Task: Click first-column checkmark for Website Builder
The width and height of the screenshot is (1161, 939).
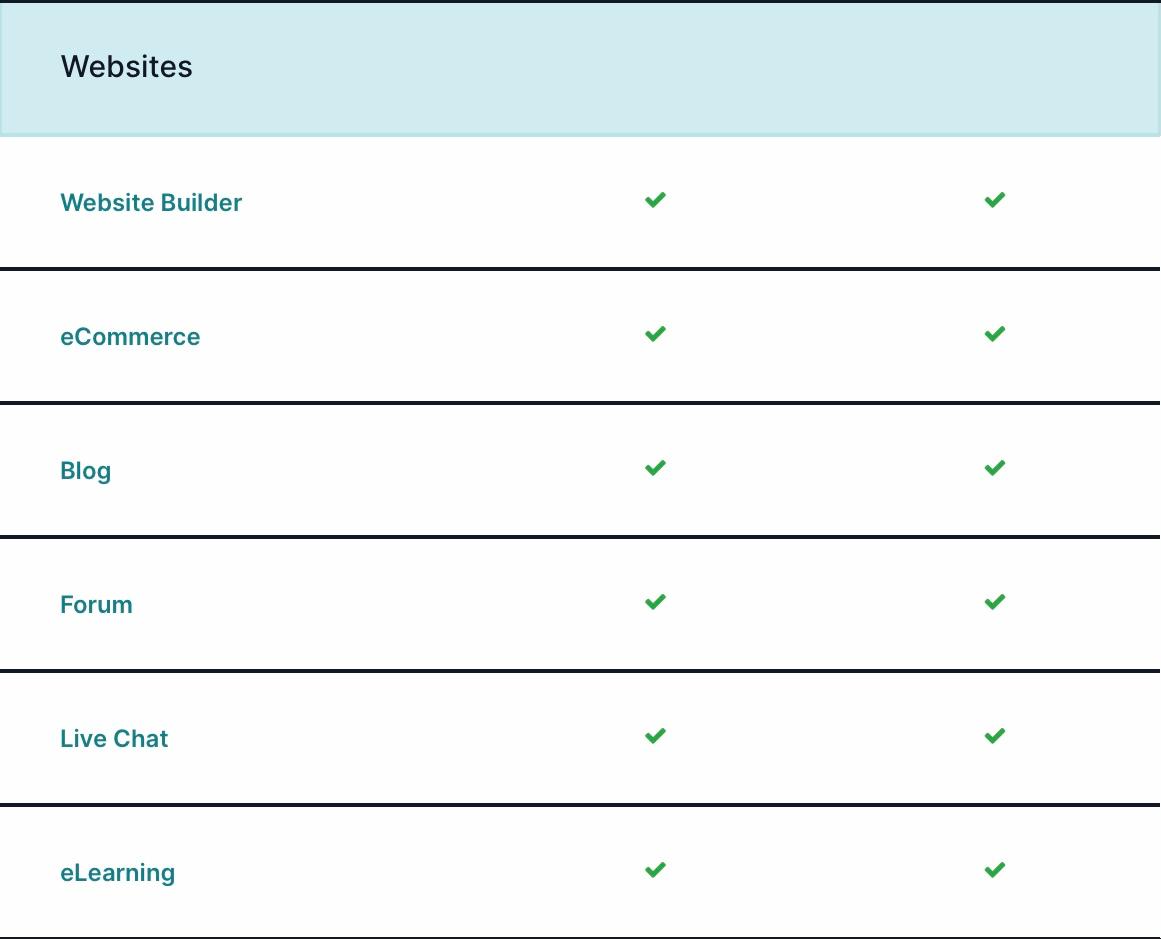Action: [655, 200]
